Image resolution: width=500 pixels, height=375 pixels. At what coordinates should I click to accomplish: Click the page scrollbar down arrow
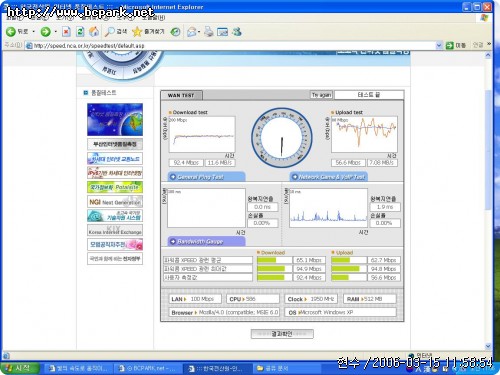[488, 346]
